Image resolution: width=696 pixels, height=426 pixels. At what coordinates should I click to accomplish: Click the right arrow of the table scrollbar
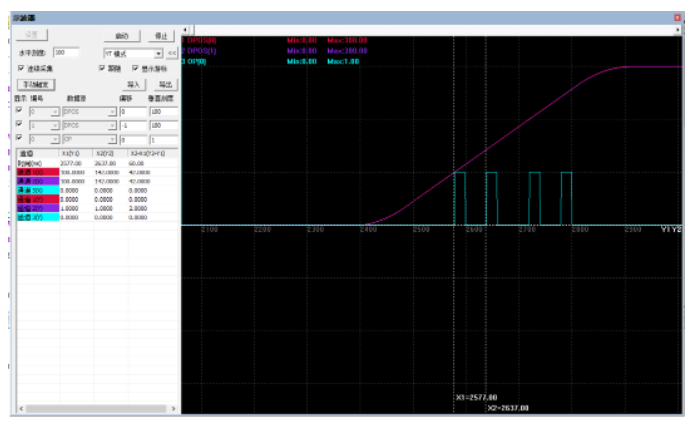point(174,408)
